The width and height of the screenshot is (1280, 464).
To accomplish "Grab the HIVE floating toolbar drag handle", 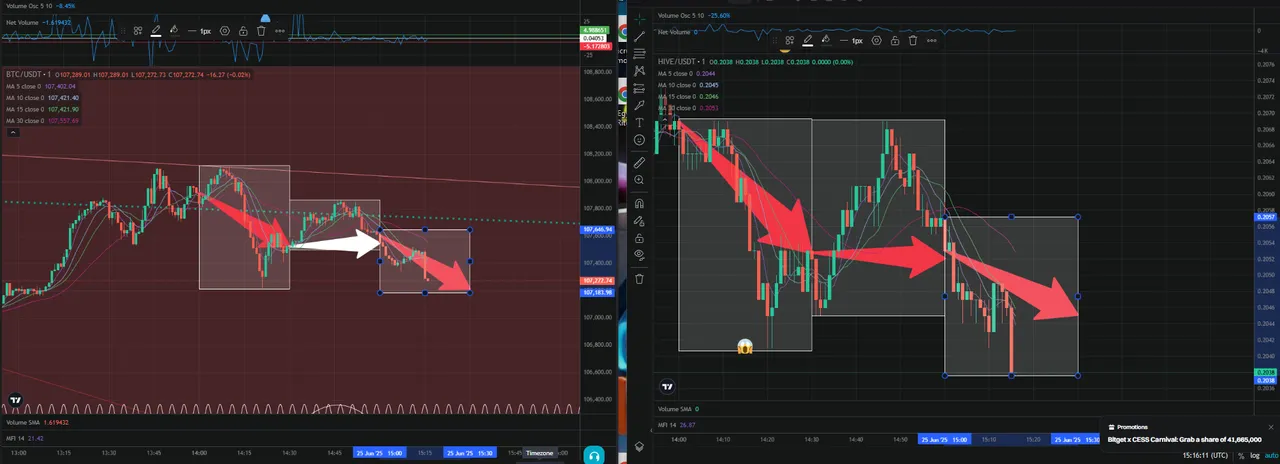I will click(775, 40).
